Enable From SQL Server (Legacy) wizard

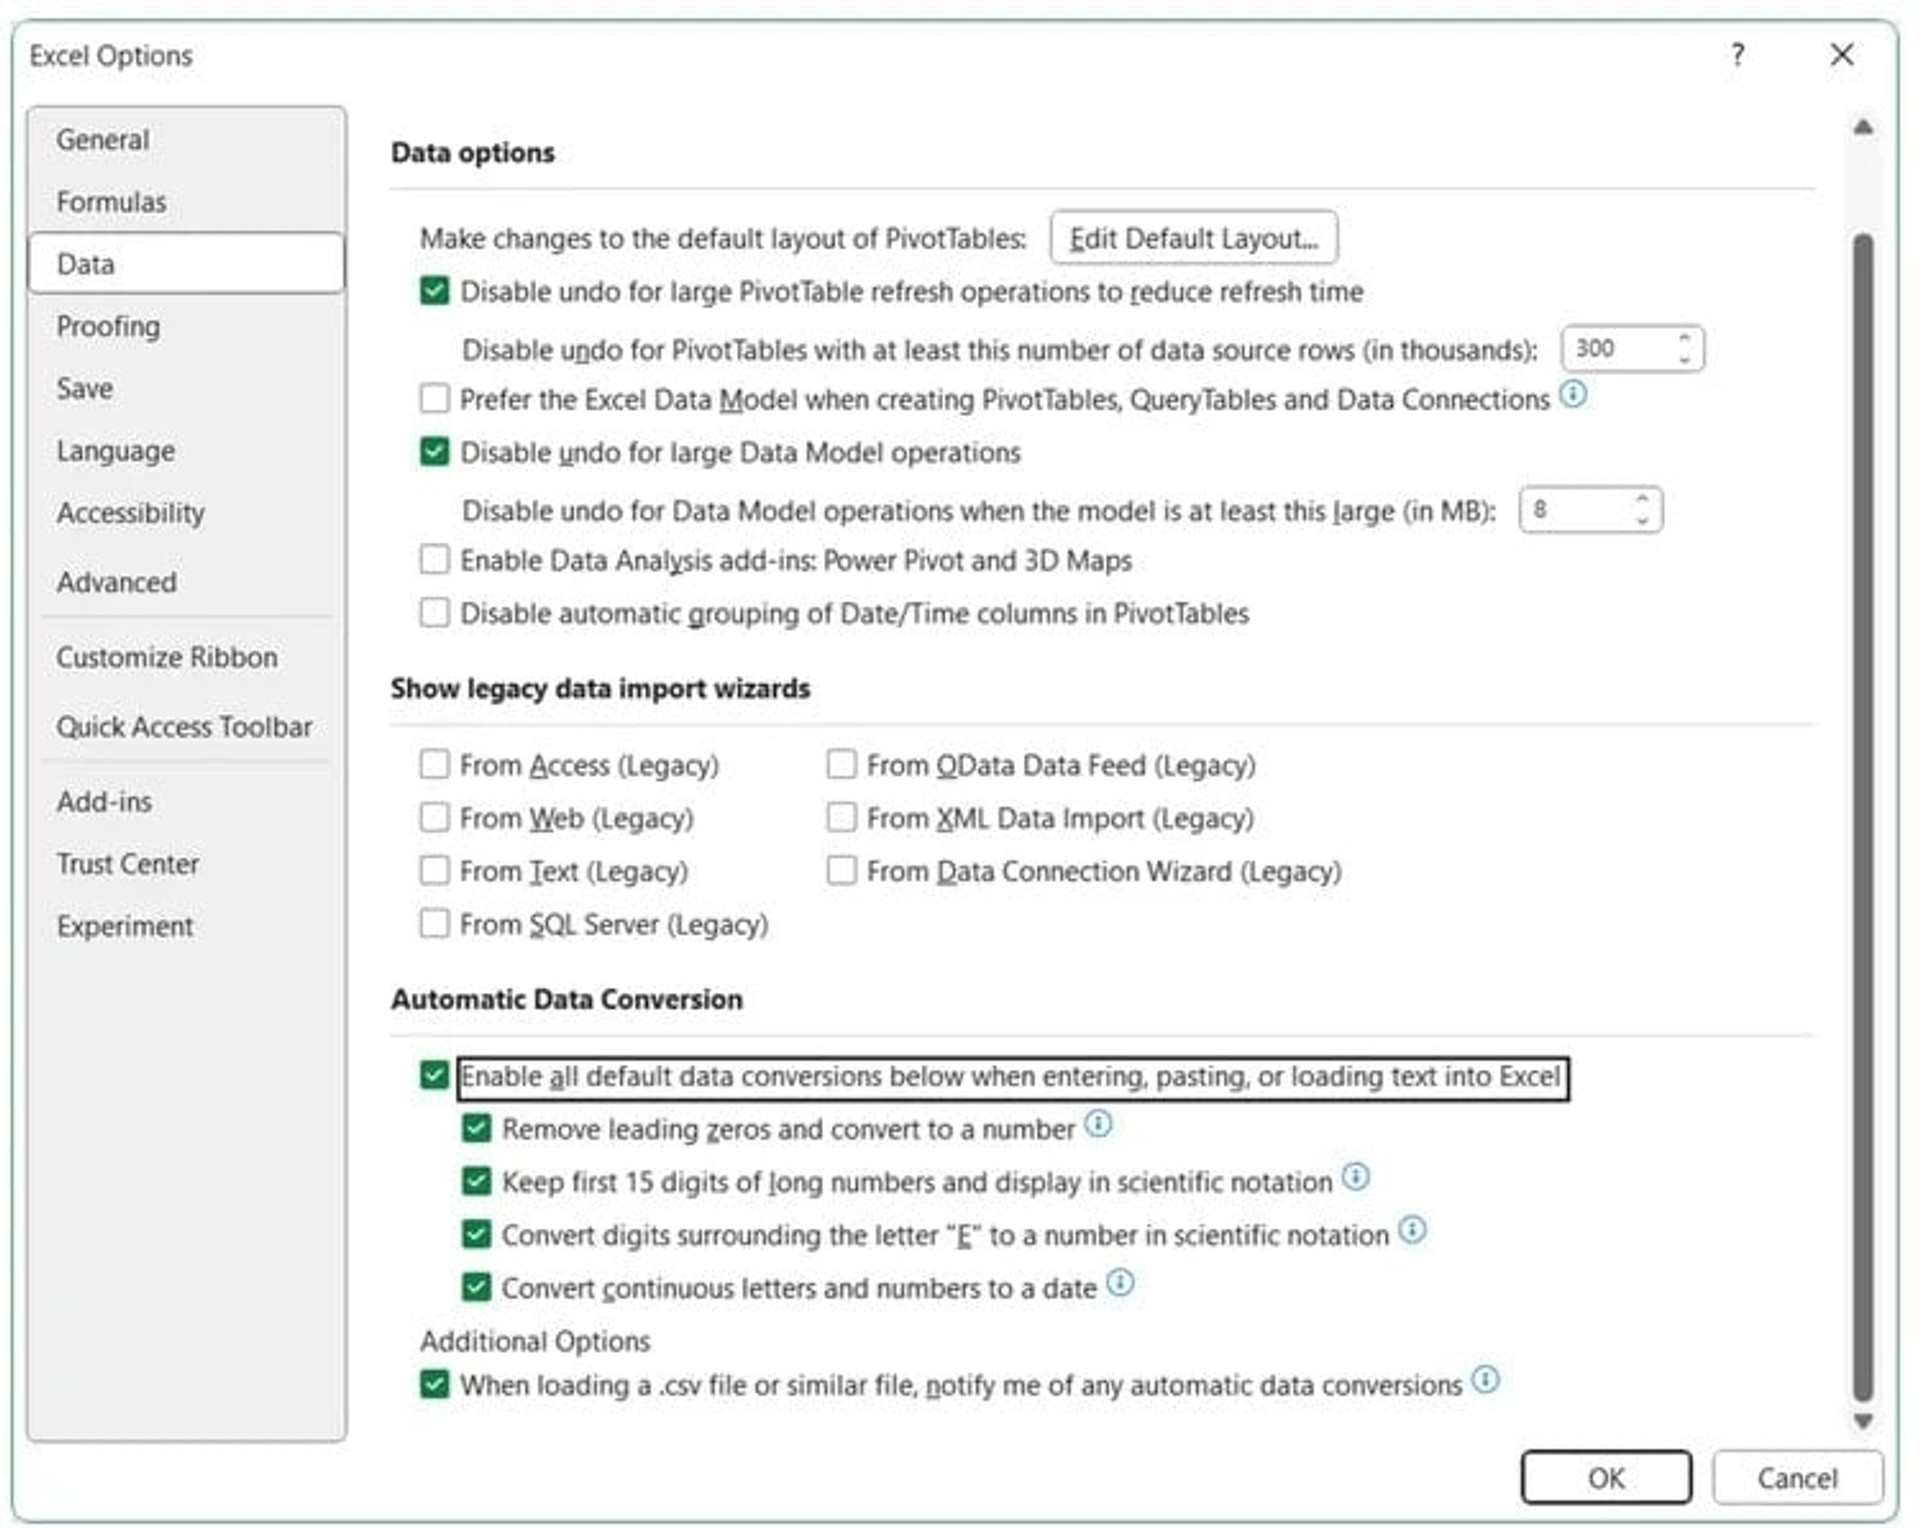[434, 923]
